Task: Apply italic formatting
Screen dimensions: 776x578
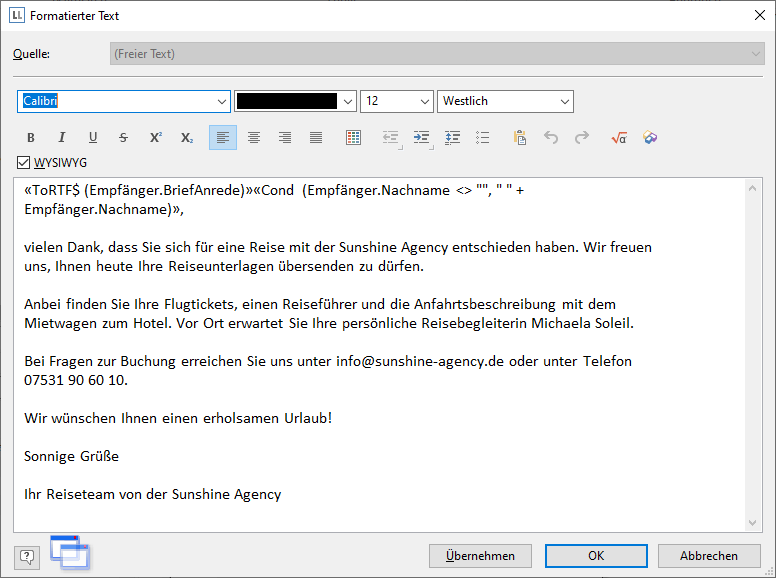Action: pyautogui.click(x=61, y=138)
